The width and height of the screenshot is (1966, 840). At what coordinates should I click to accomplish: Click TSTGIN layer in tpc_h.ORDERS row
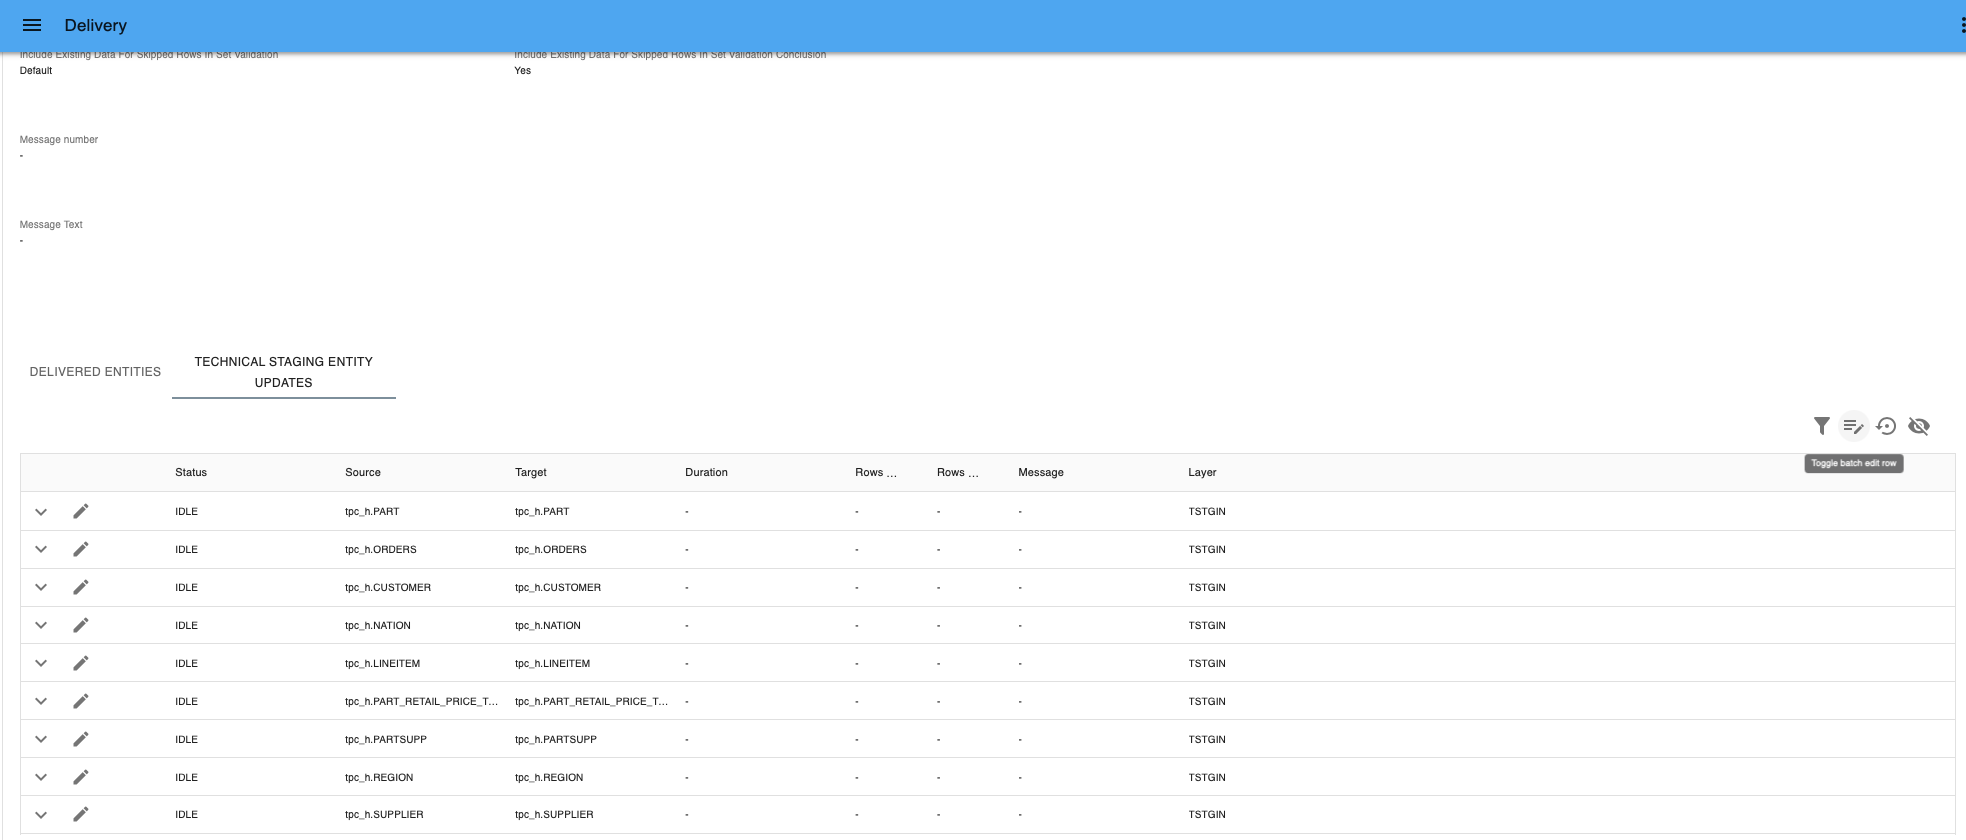(x=1207, y=550)
